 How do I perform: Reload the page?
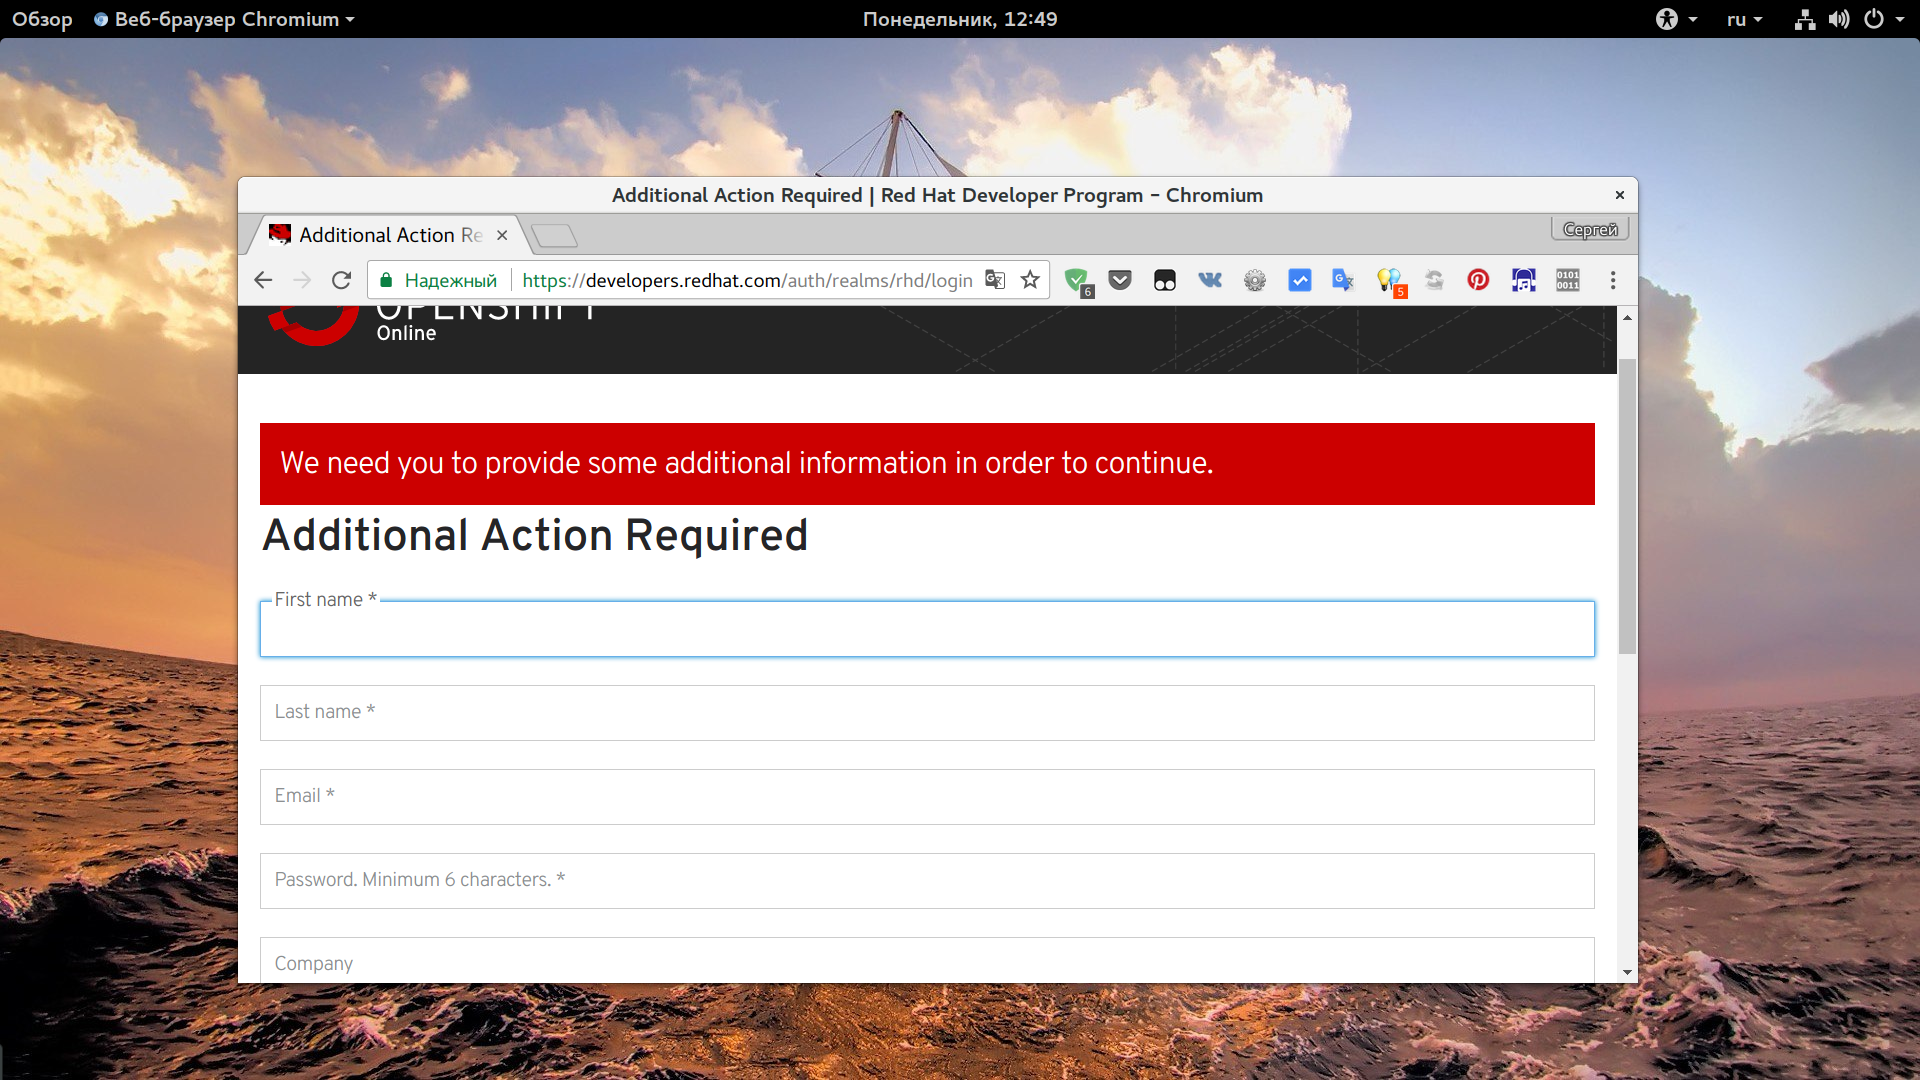click(341, 280)
